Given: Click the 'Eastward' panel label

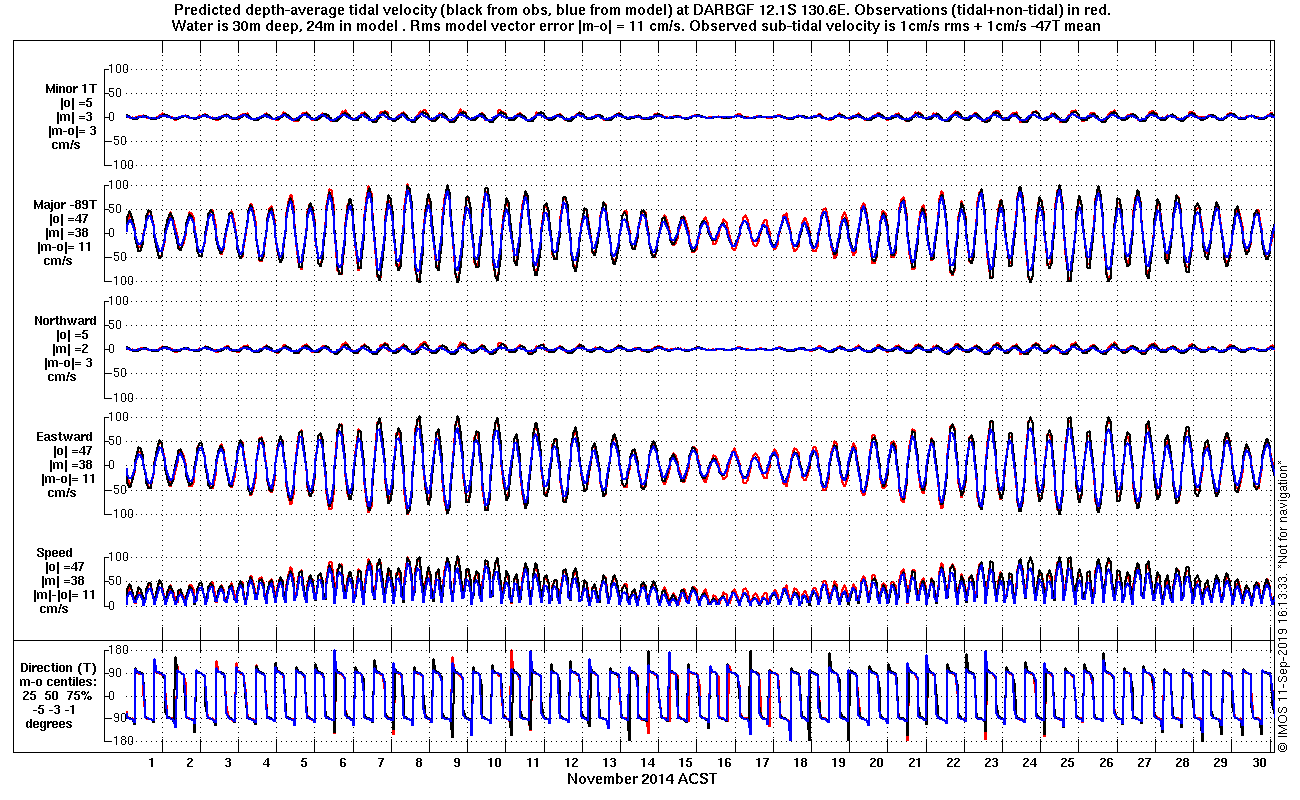Looking at the screenshot, I should [67, 437].
